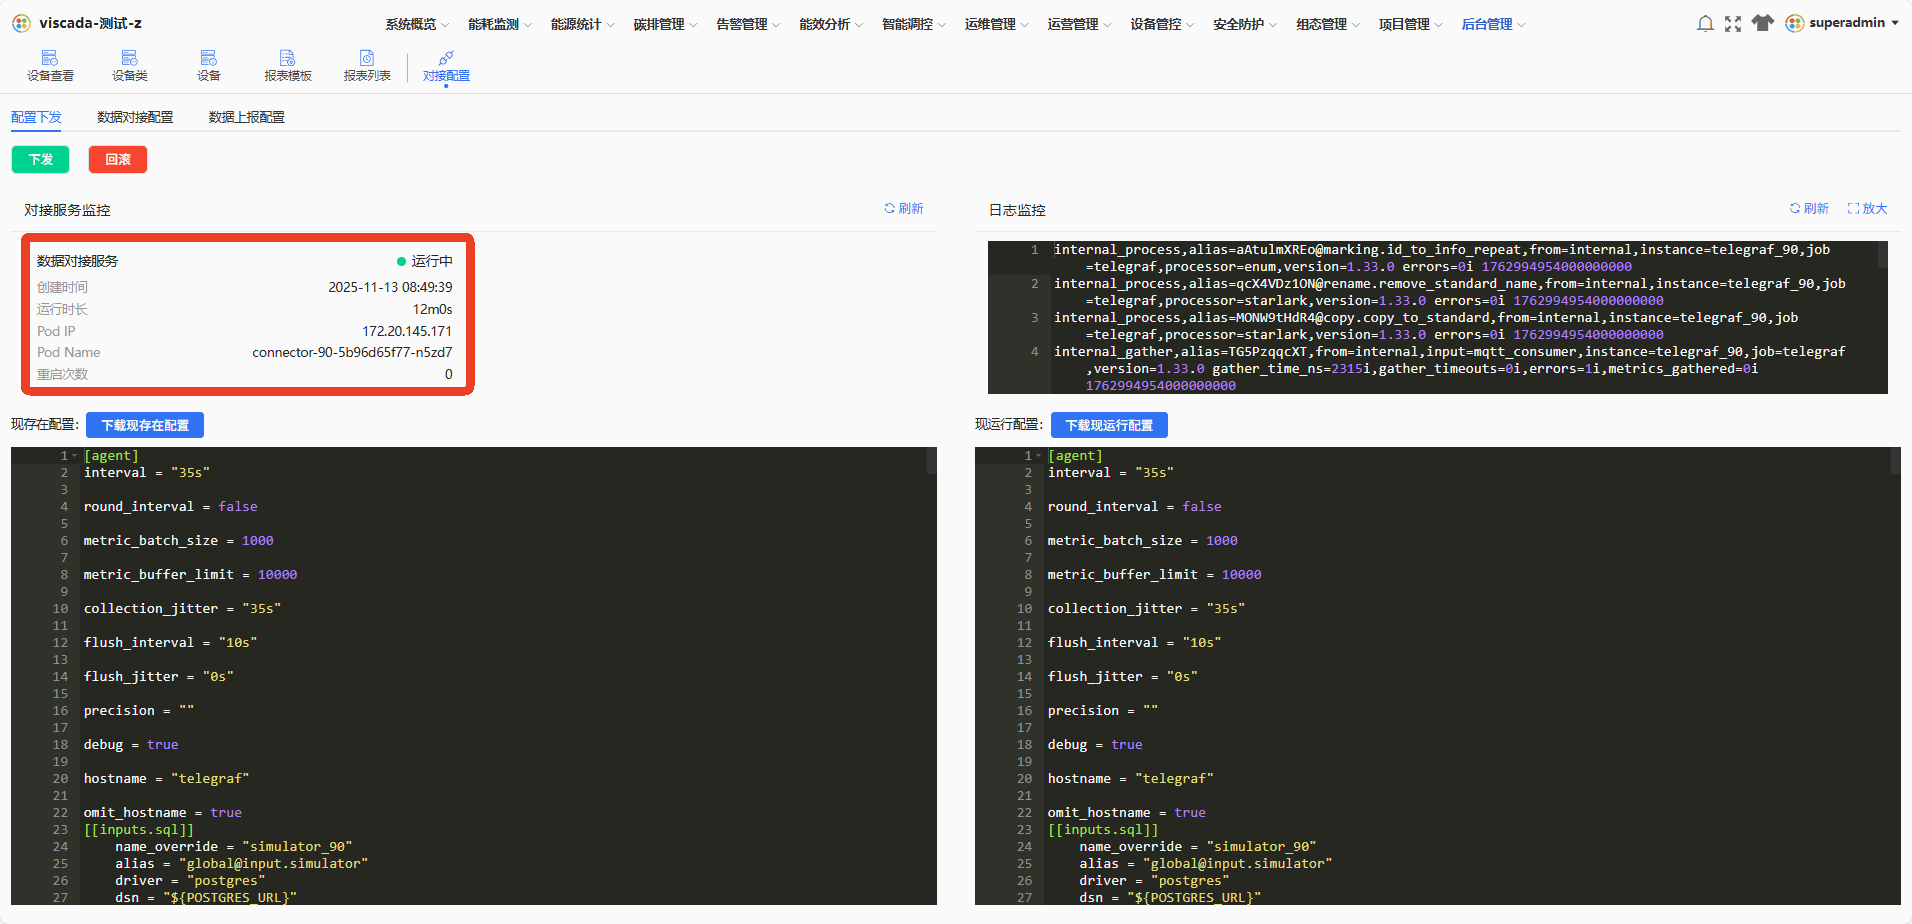Toggle the fullscreen icon in header
This screenshot has height=924, width=1912.
click(1733, 23)
